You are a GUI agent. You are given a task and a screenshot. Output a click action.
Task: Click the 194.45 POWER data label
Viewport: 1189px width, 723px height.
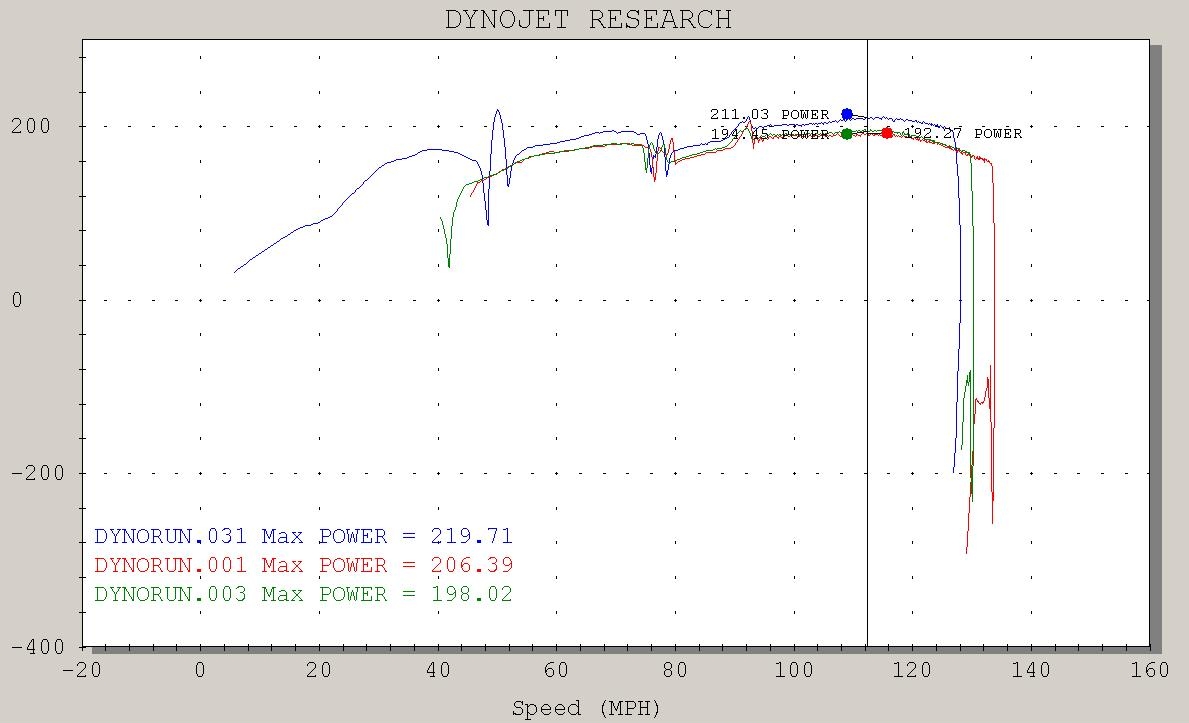(769, 134)
